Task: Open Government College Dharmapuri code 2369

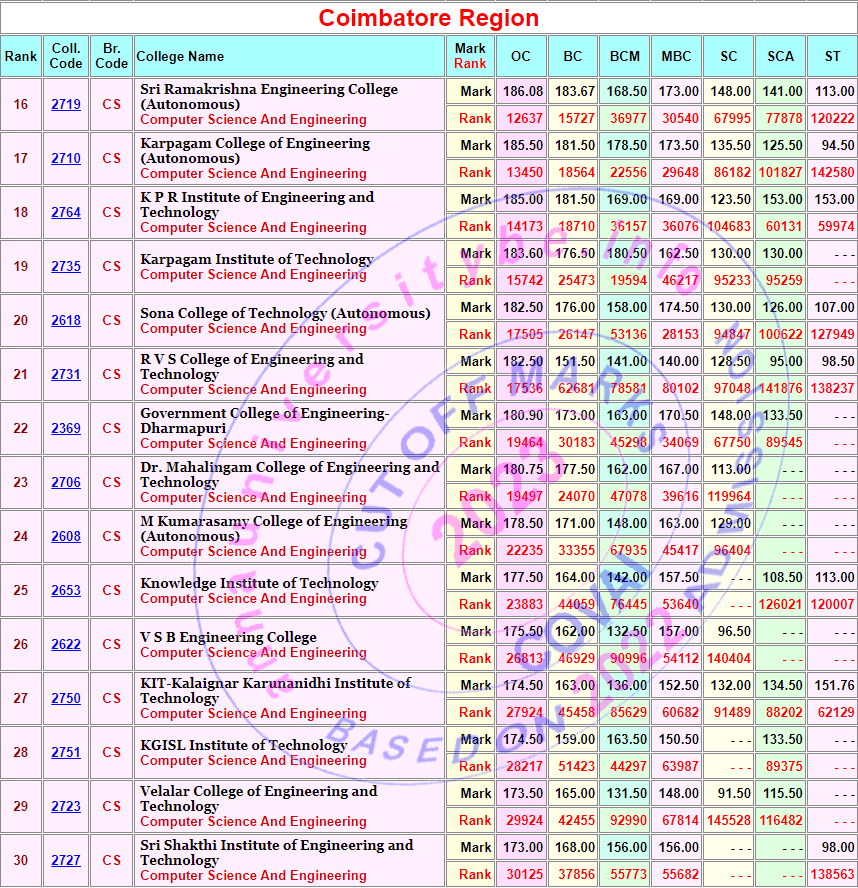Action: point(66,429)
